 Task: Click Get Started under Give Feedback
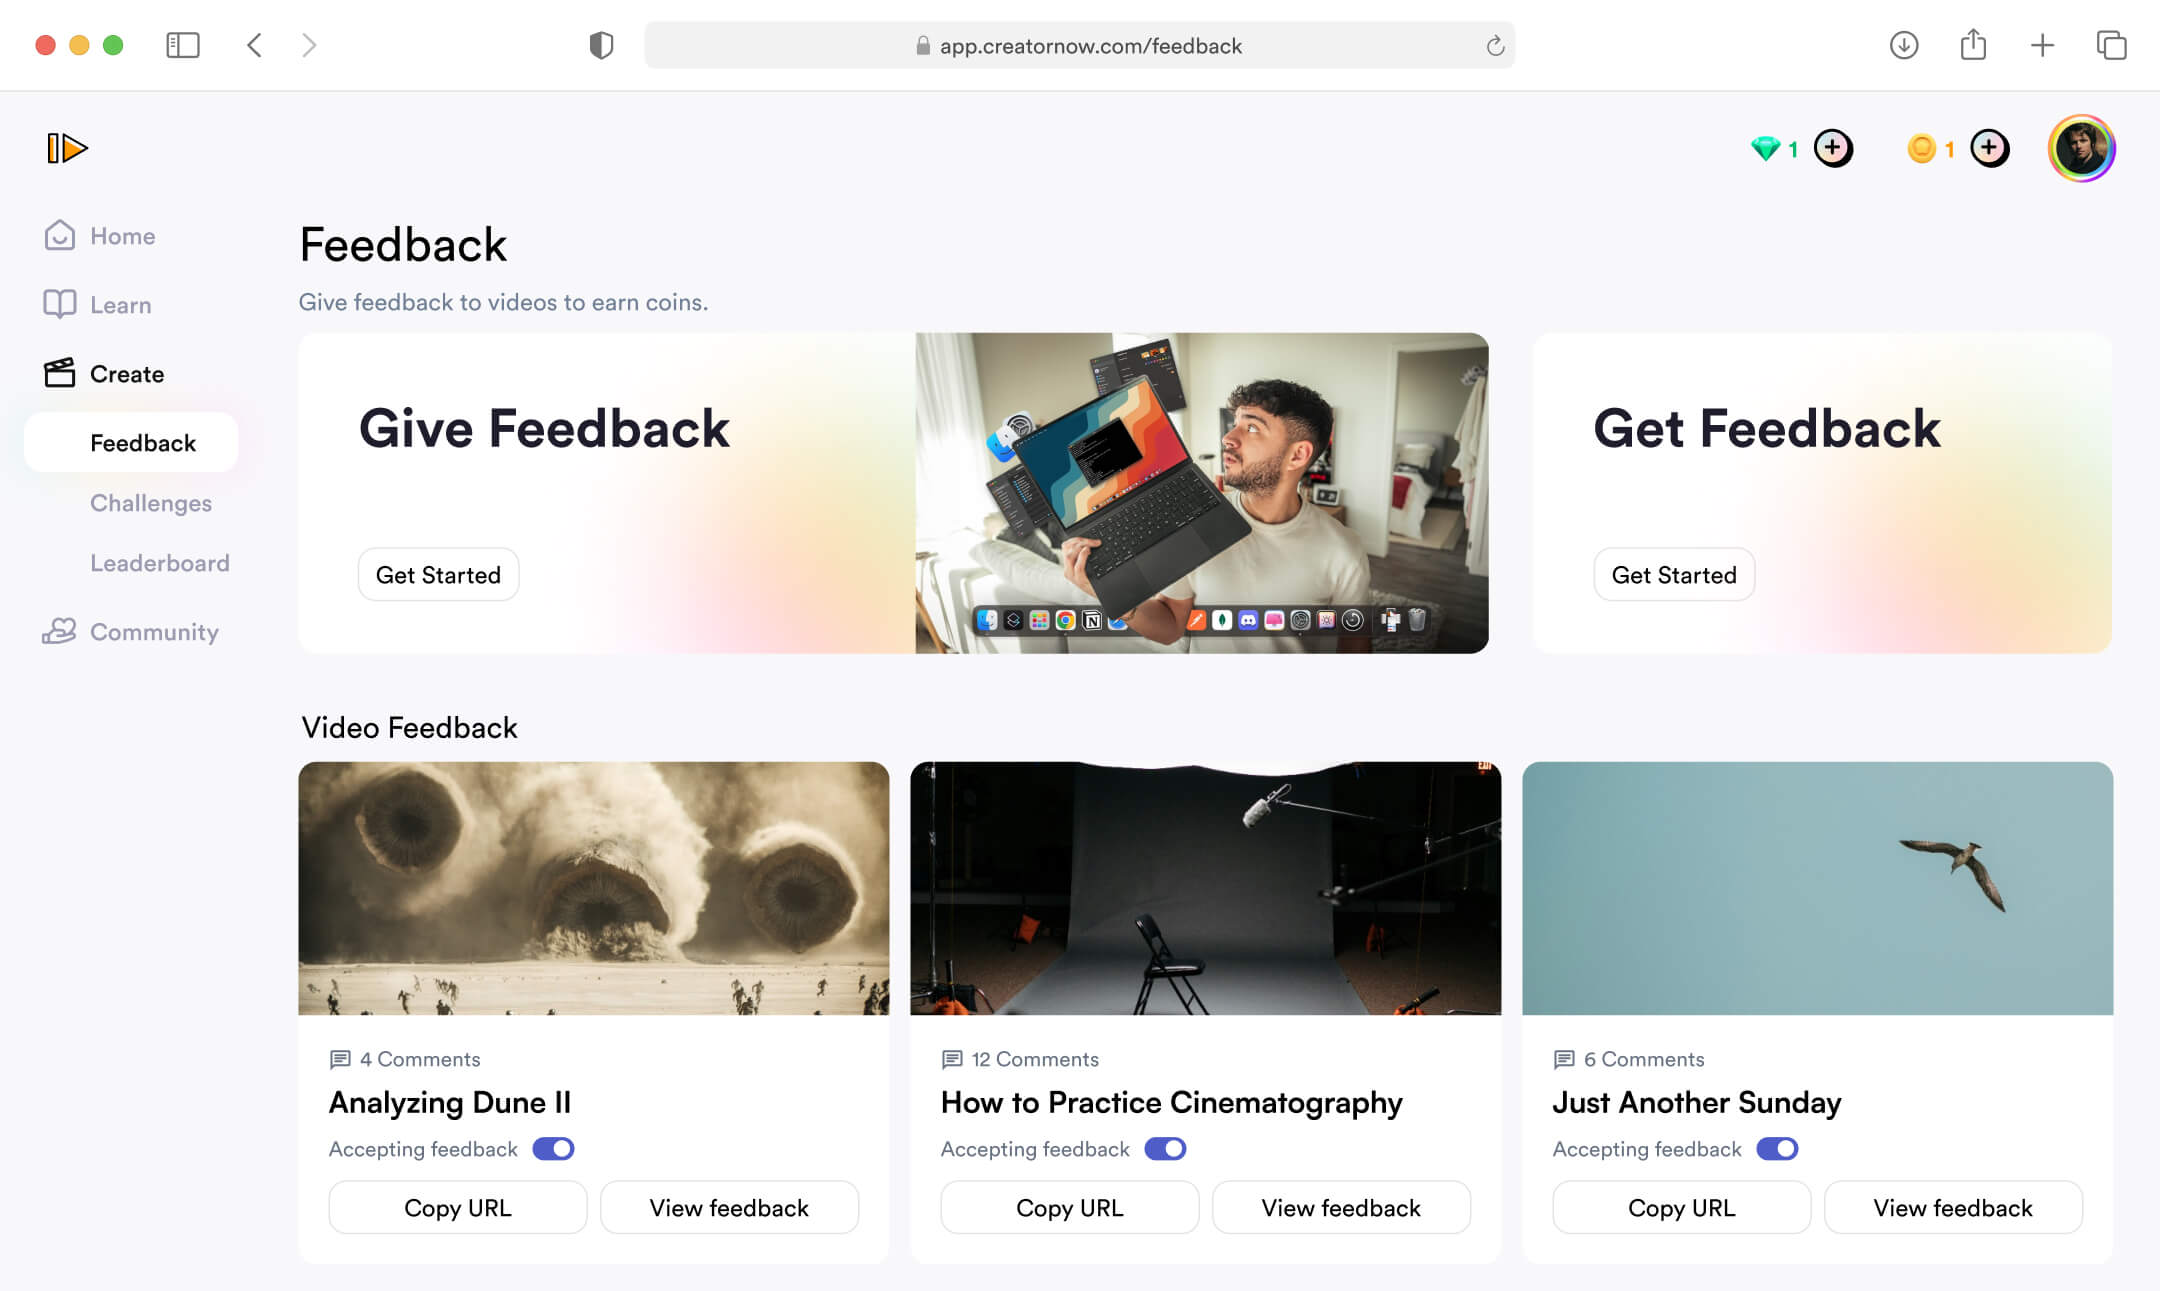[x=438, y=575]
